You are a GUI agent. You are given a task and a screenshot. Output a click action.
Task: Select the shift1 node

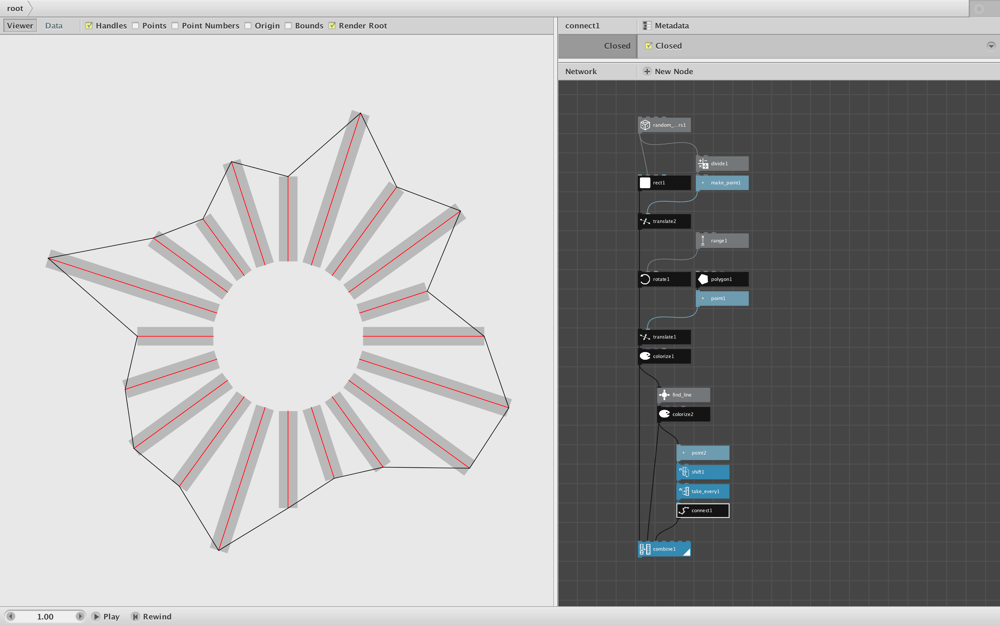703,472
